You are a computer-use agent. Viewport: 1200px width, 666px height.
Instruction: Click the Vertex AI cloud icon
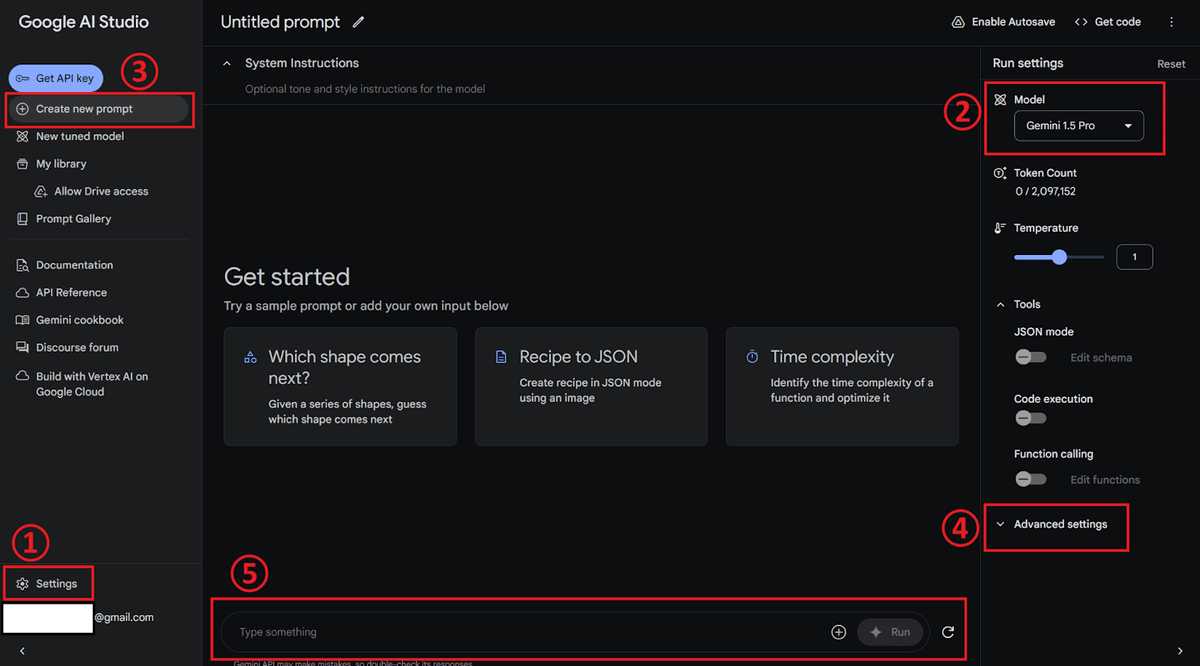(x=23, y=377)
